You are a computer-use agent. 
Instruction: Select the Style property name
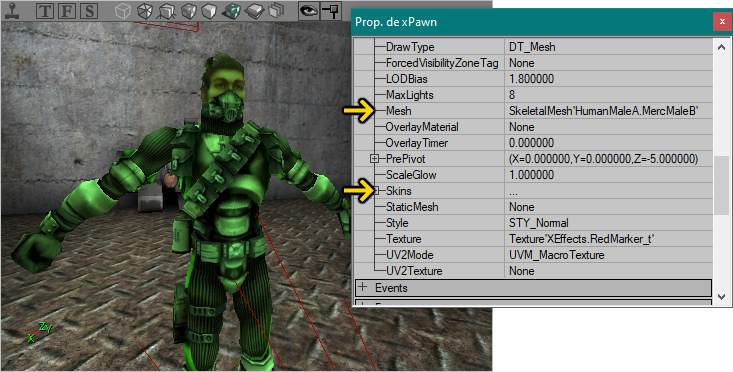(397, 223)
